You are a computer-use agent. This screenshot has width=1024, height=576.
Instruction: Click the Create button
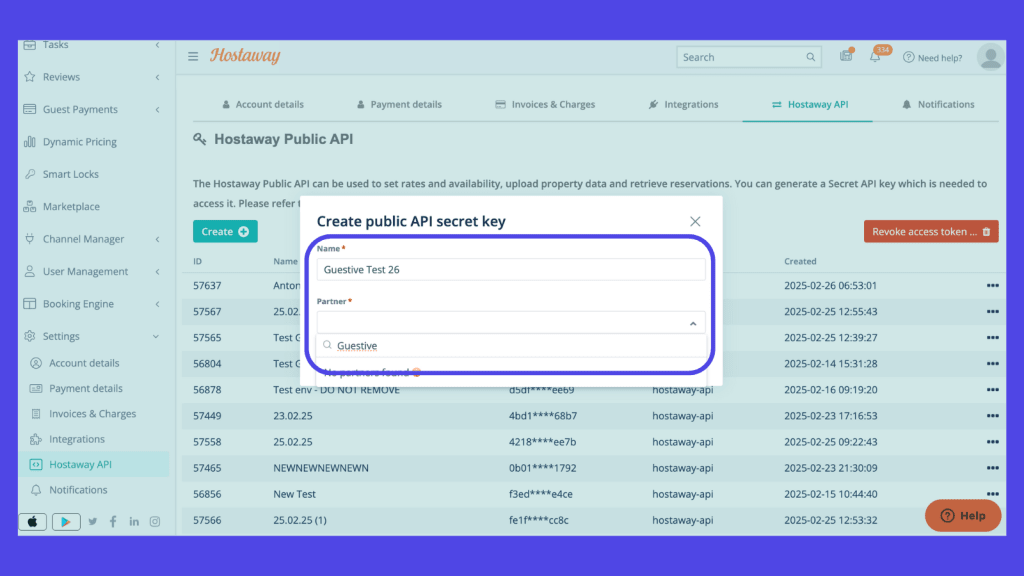pyautogui.click(x=225, y=231)
